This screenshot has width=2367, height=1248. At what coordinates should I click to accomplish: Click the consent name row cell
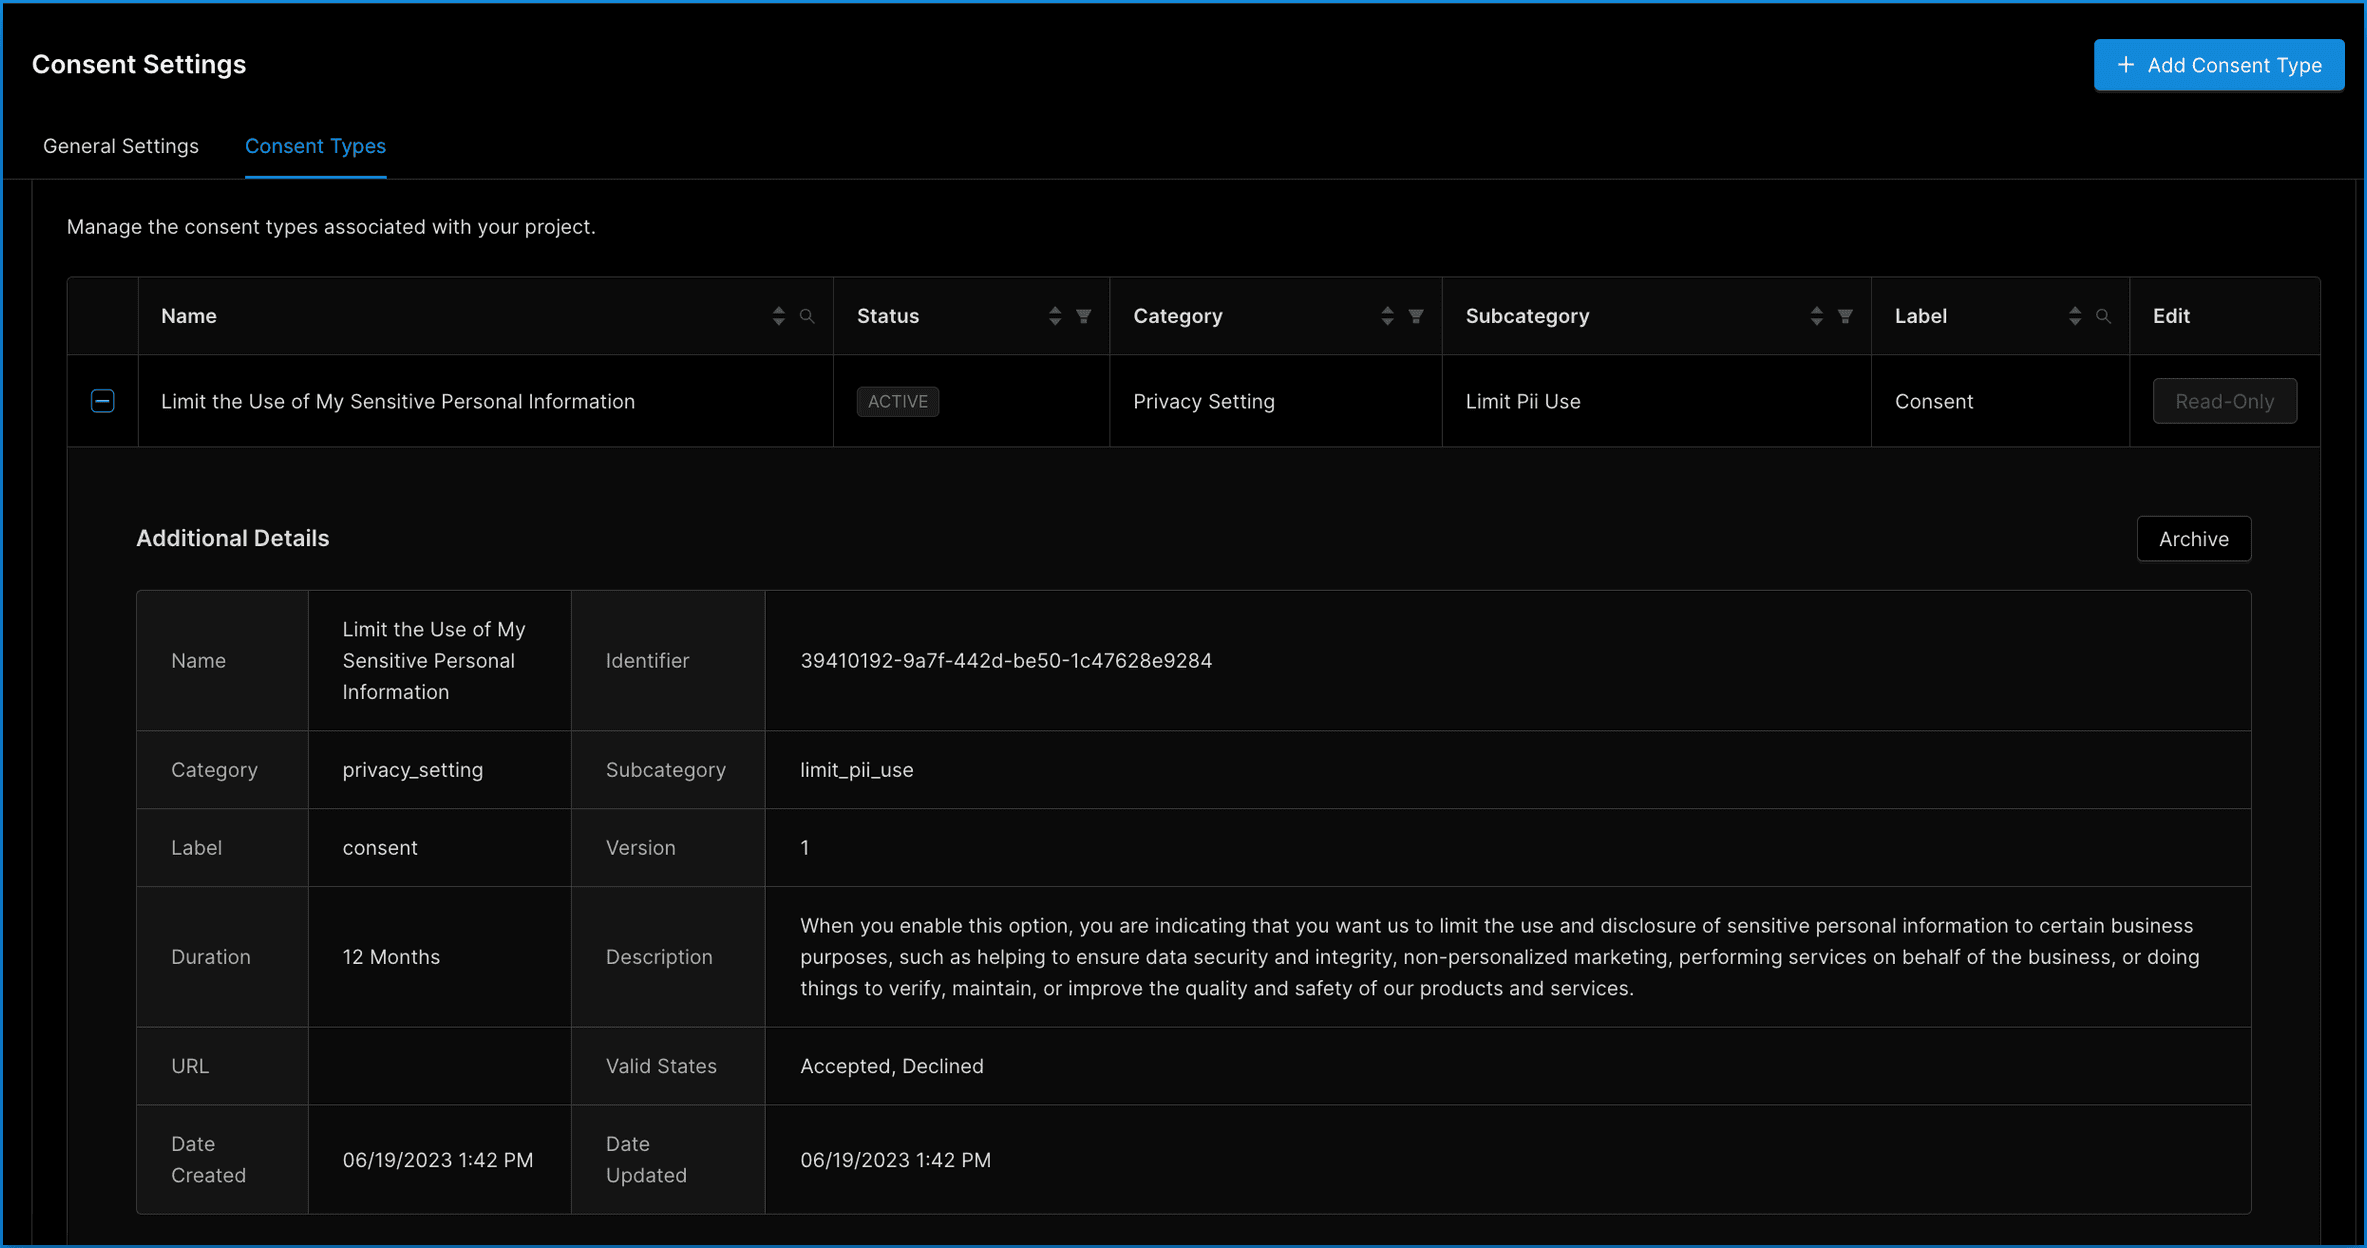click(397, 401)
